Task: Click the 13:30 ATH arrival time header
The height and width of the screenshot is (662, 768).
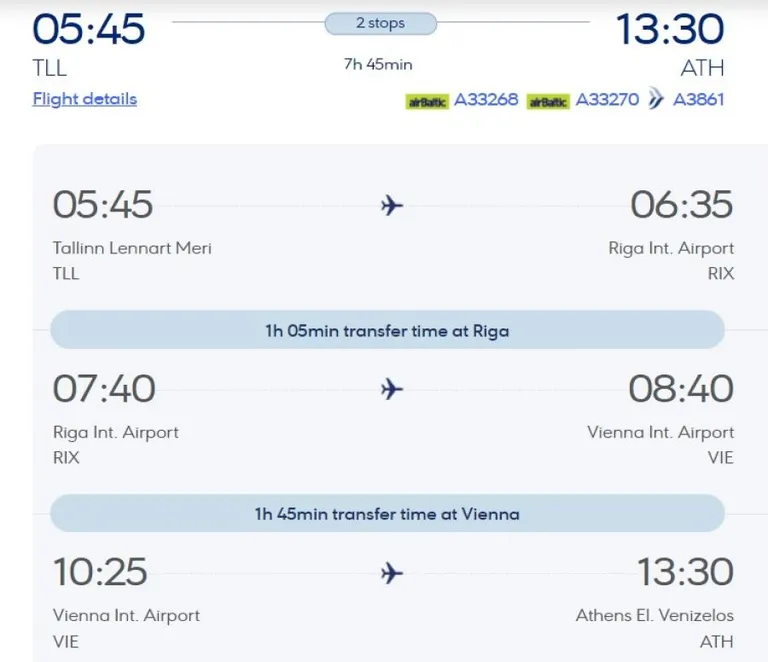Action: pos(670,29)
